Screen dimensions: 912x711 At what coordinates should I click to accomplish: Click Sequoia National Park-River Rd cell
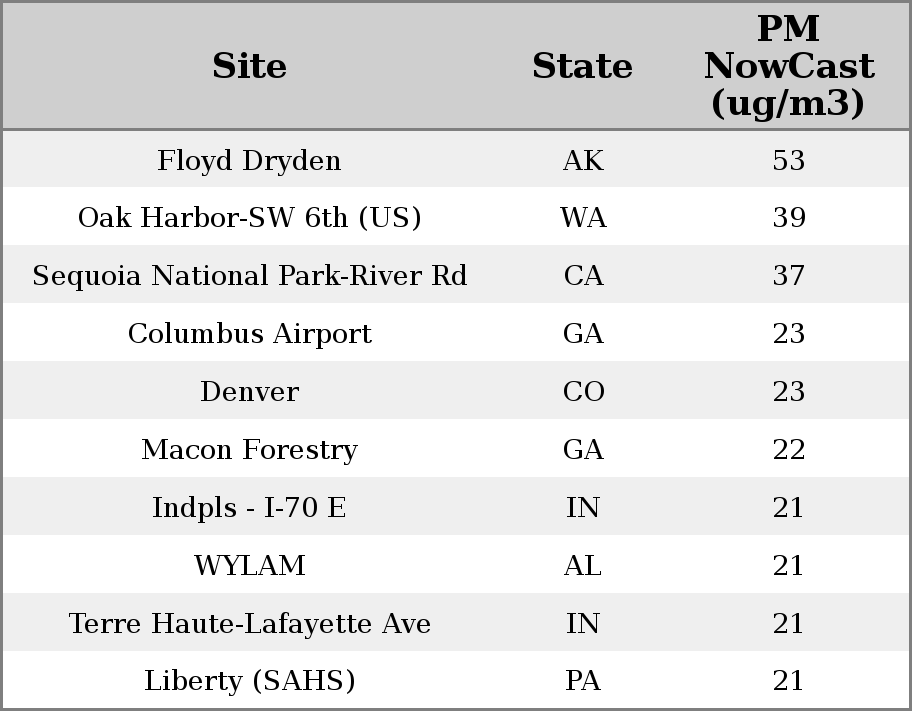tap(249, 276)
